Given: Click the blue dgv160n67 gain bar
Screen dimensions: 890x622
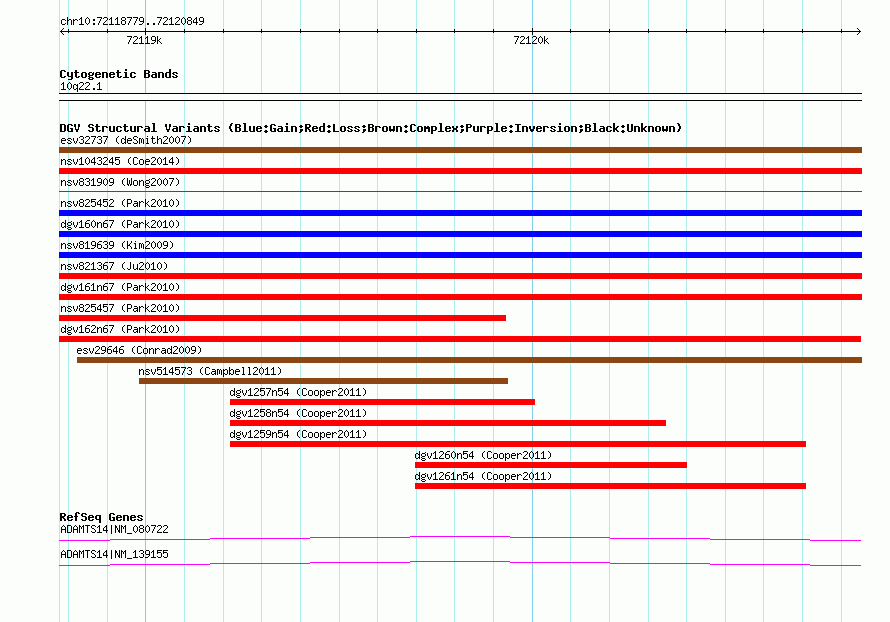Looking at the screenshot, I should pos(460,234).
